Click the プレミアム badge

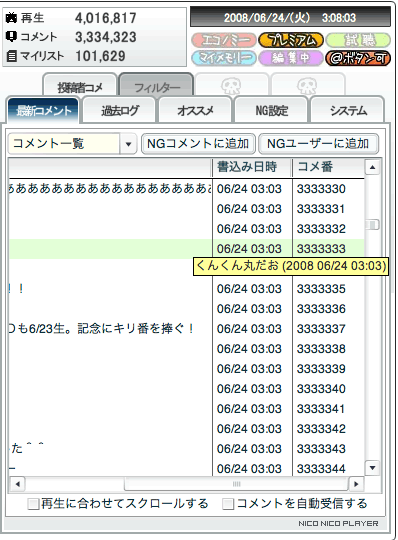291,40
